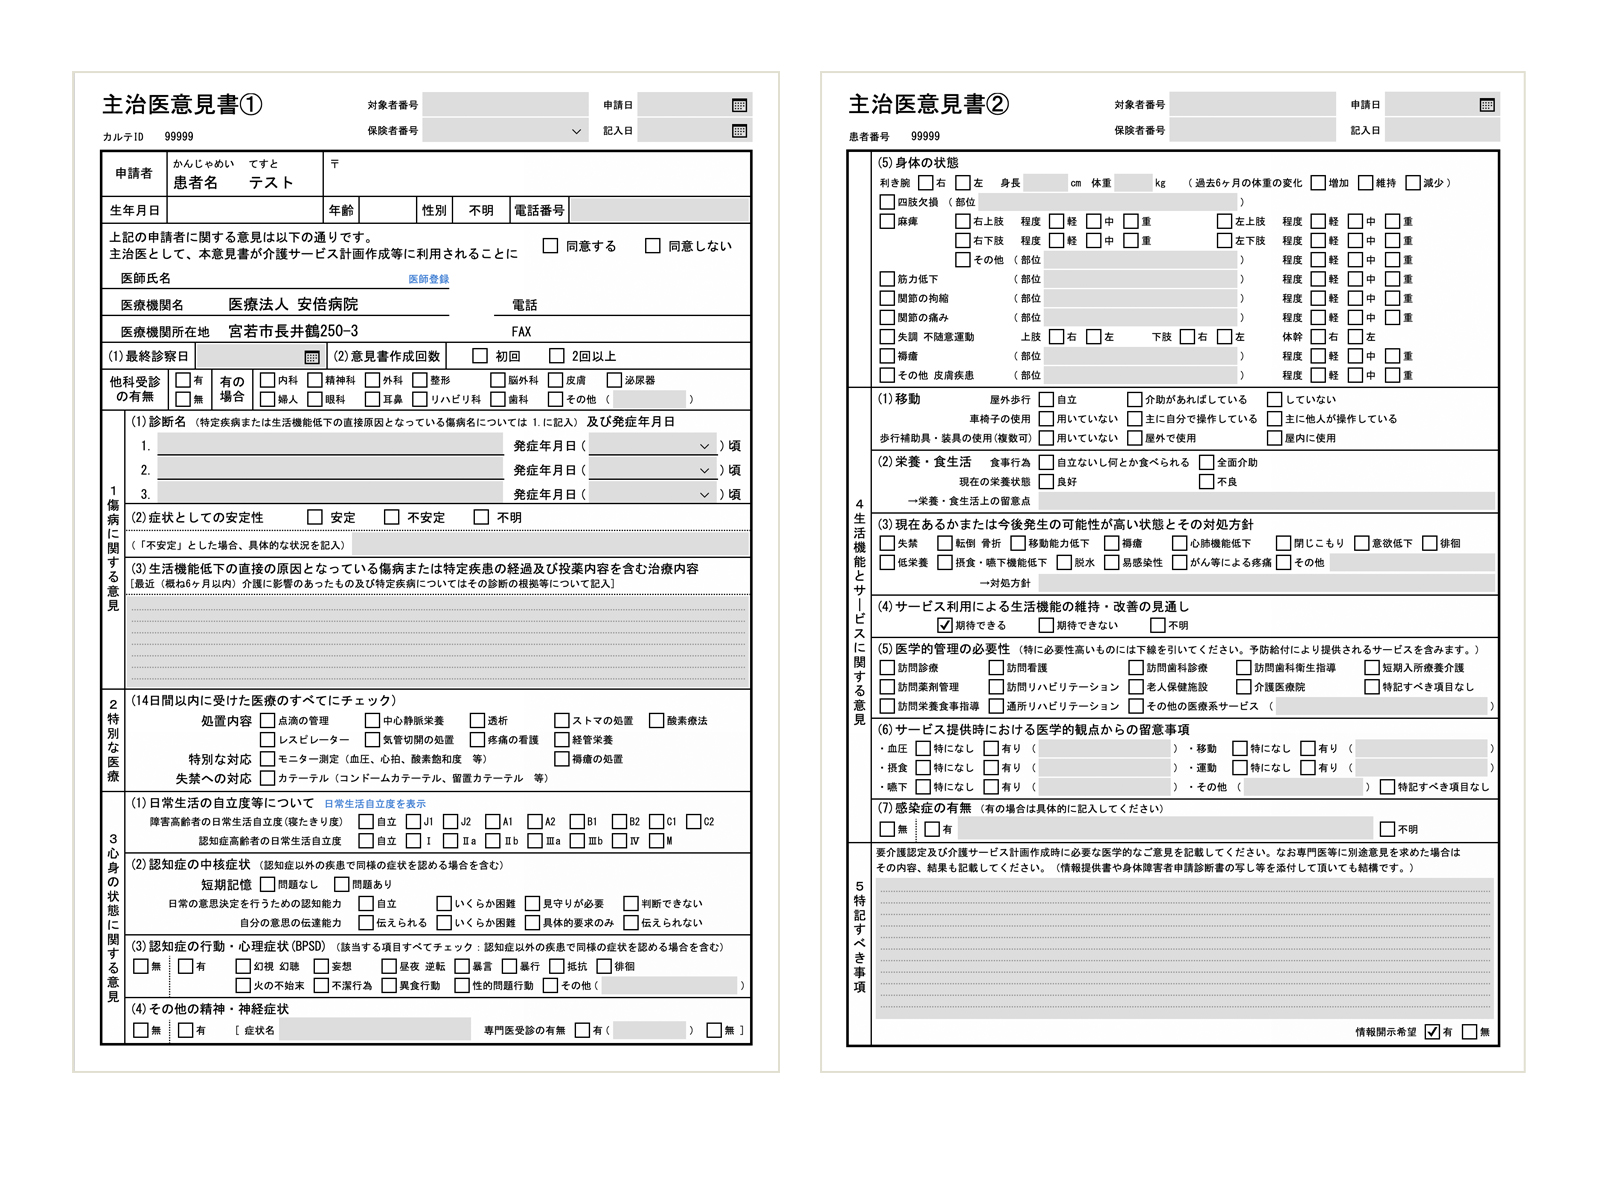Viewport: 1600px width, 1200px height.
Task: Click the 医師登録 link
Action: click(x=428, y=279)
